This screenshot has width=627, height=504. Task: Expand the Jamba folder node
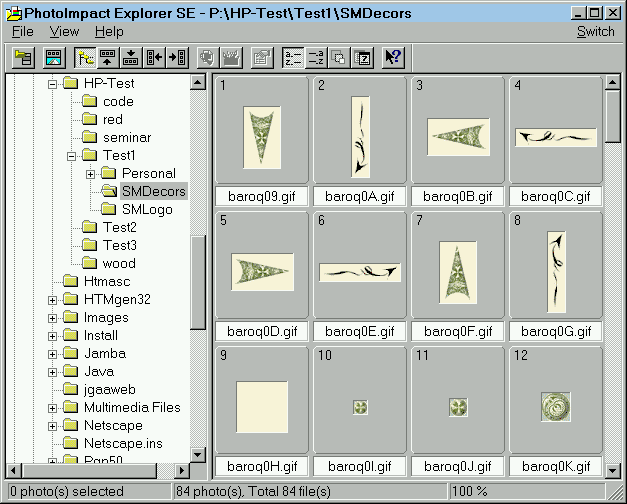click(52, 354)
